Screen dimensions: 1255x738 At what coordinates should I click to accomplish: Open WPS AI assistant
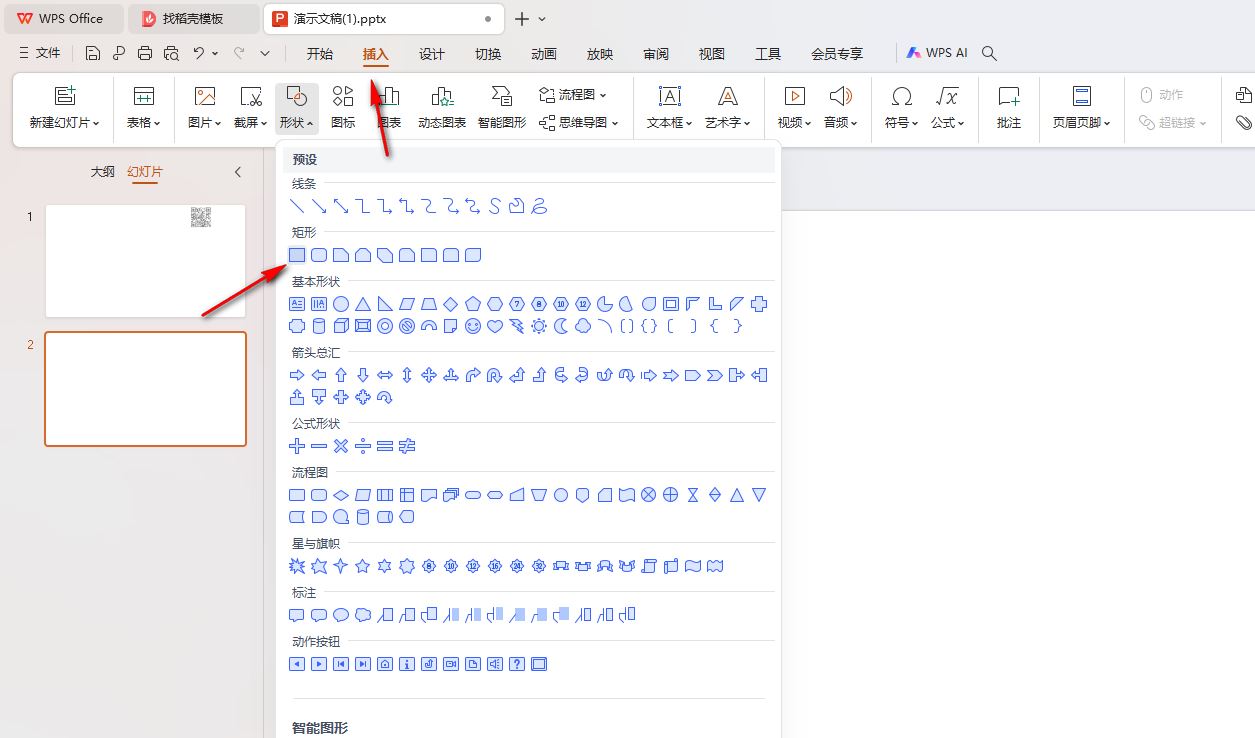pyautogui.click(x=936, y=52)
